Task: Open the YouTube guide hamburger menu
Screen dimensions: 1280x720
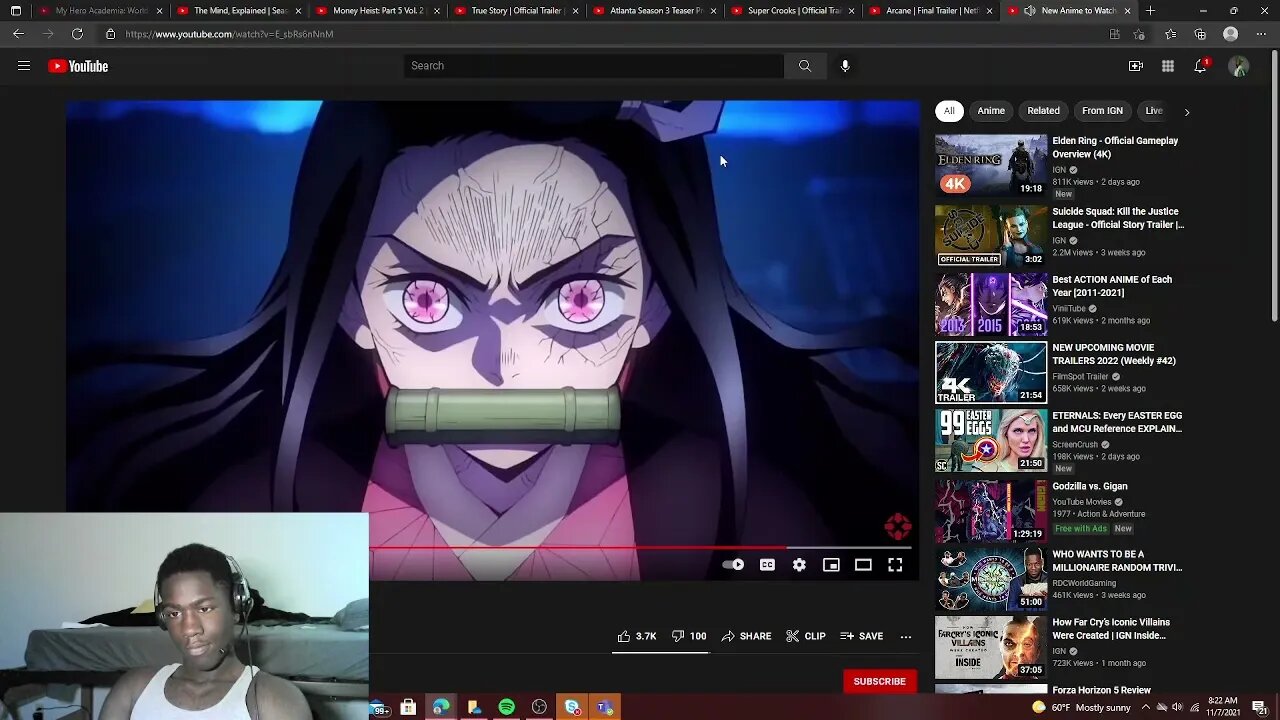Action: click(24, 66)
